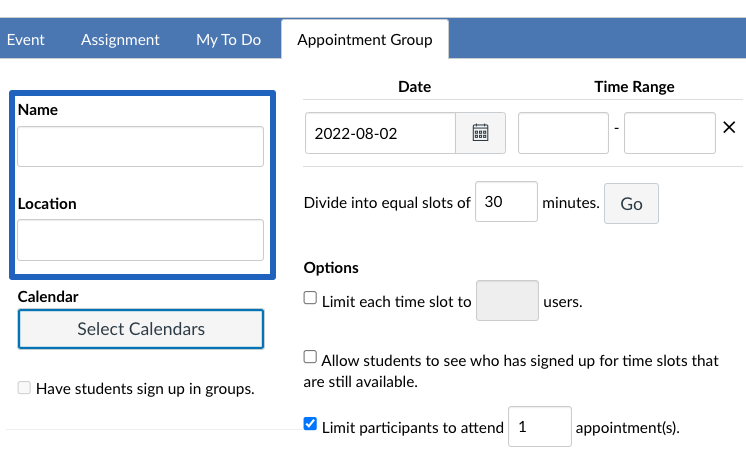Select the Appointment Group tab

[x=365, y=40]
